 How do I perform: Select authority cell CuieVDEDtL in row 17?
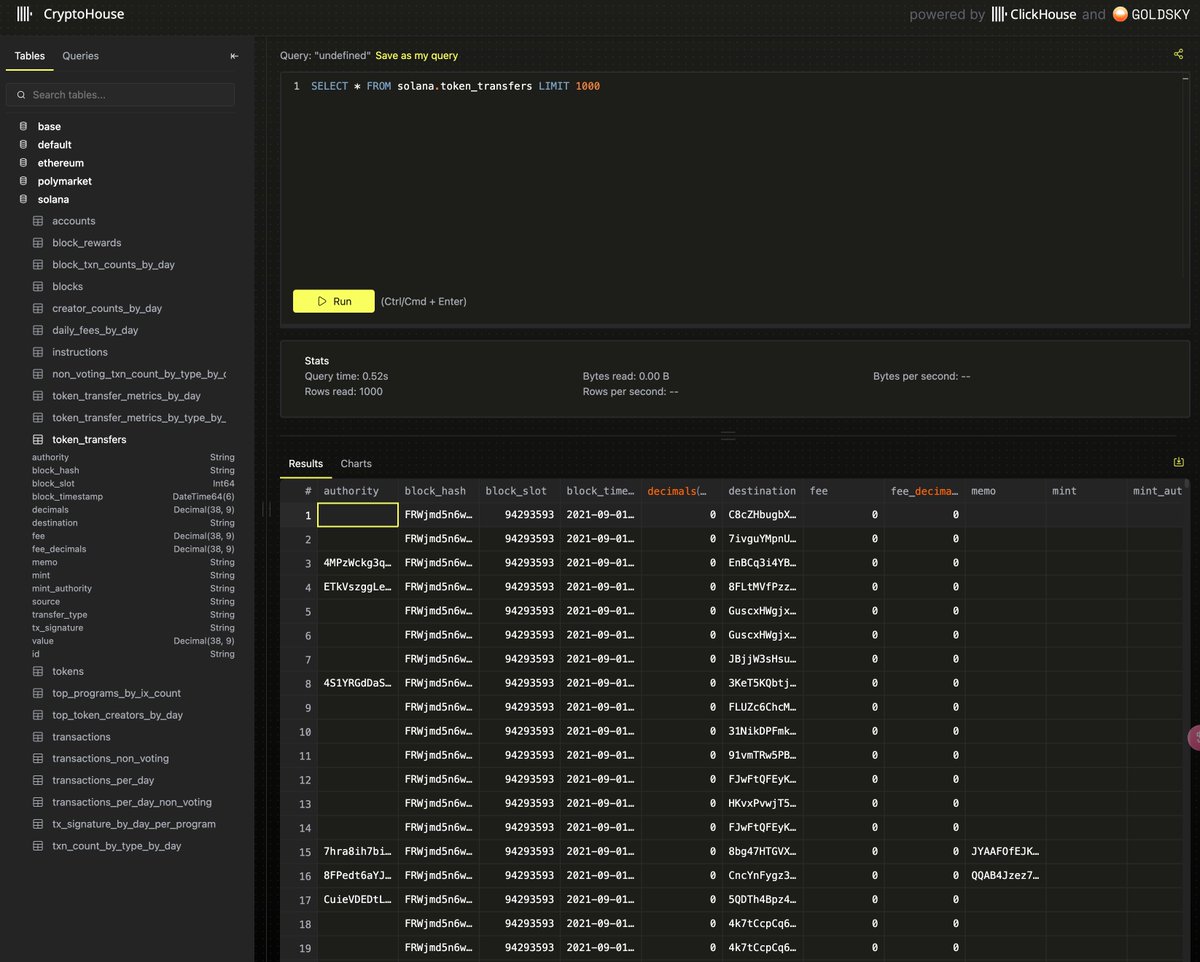pyautogui.click(x=358, y=900)
